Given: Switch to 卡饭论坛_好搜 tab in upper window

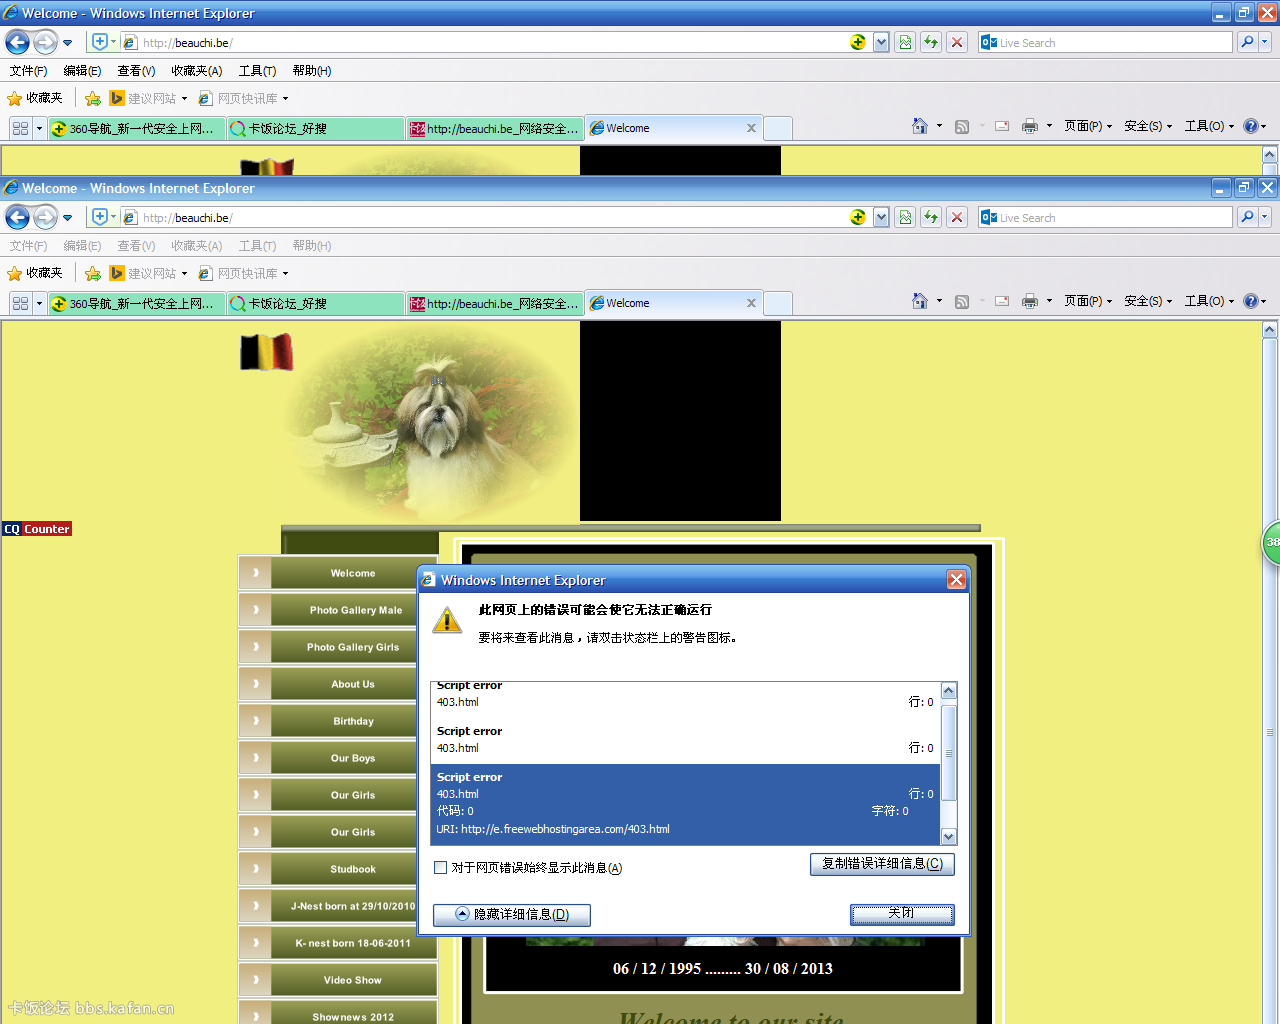Looking at the screenshot, I should (x=314, y=129).
